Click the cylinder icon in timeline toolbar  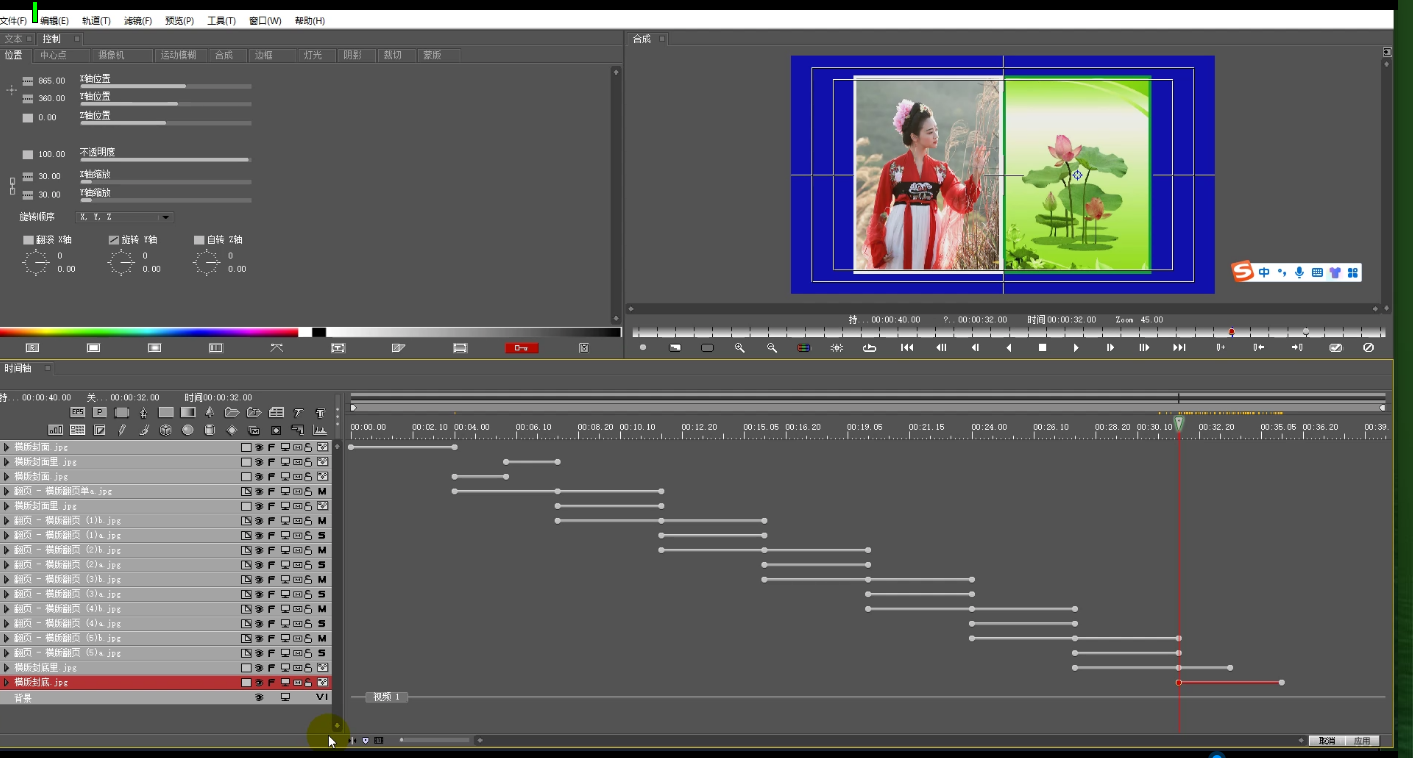coord(209,430)
